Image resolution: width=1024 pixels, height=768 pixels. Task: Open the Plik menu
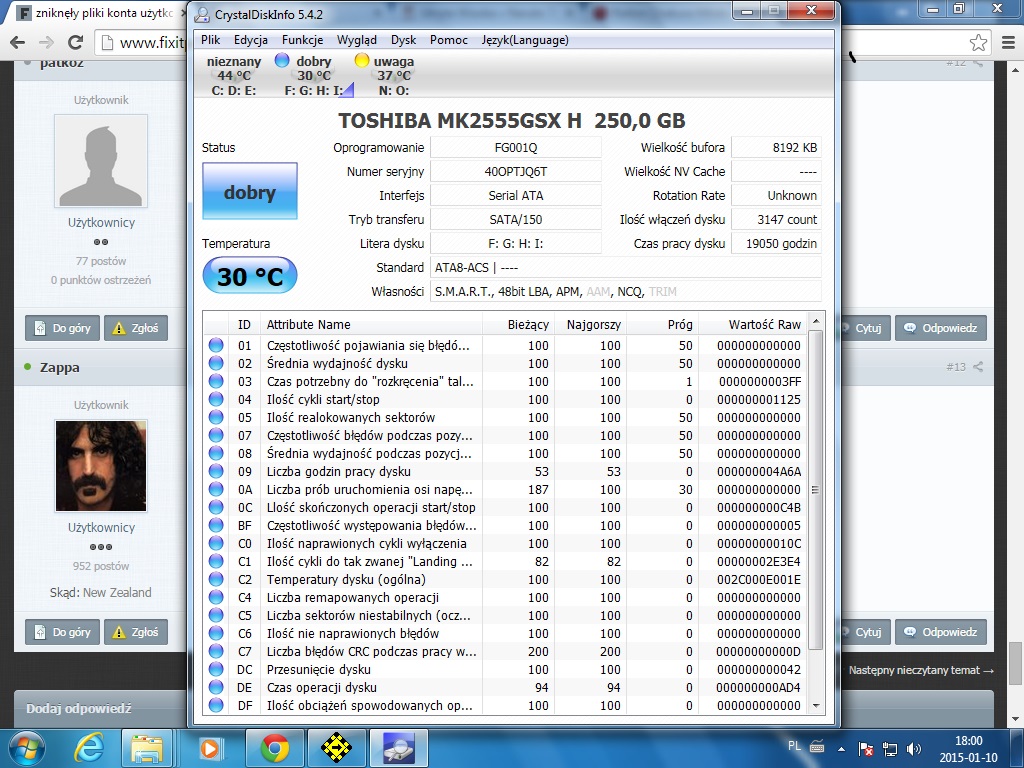(210, 40)
